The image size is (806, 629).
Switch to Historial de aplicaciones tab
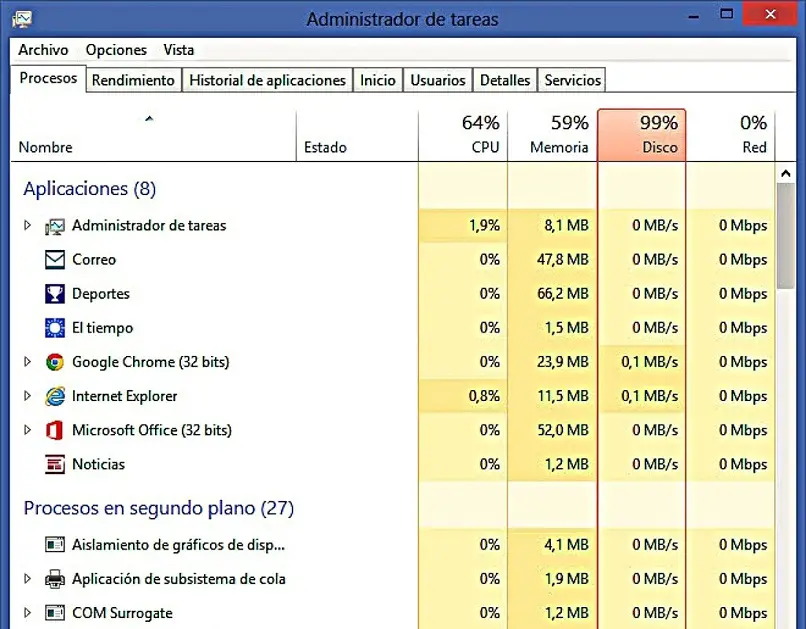pyautogui.click(x=267, y=80)
